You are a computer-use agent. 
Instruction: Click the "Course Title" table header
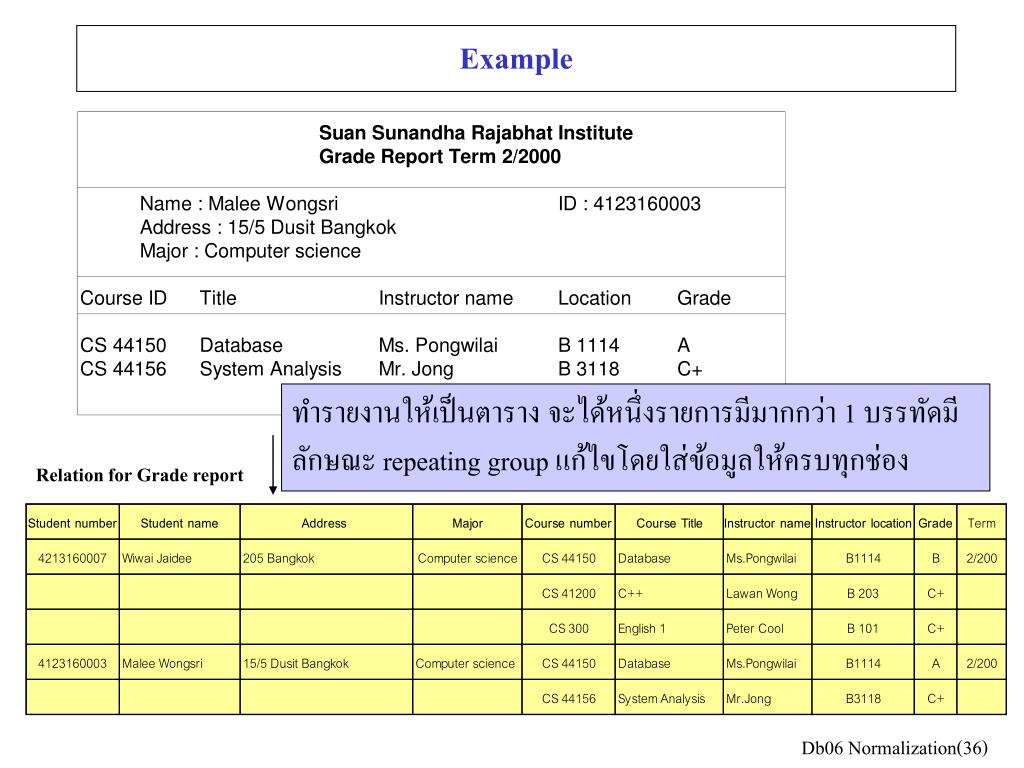click(669, 523)
